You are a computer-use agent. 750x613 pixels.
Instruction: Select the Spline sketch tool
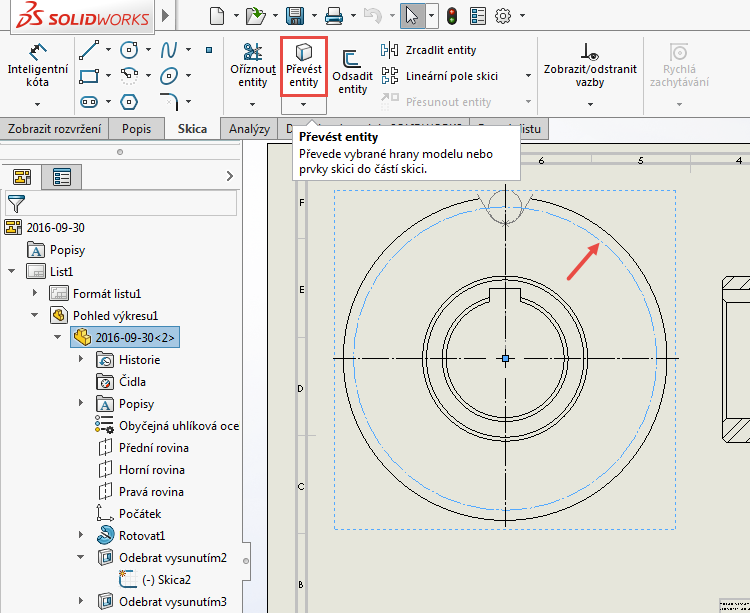169,50
